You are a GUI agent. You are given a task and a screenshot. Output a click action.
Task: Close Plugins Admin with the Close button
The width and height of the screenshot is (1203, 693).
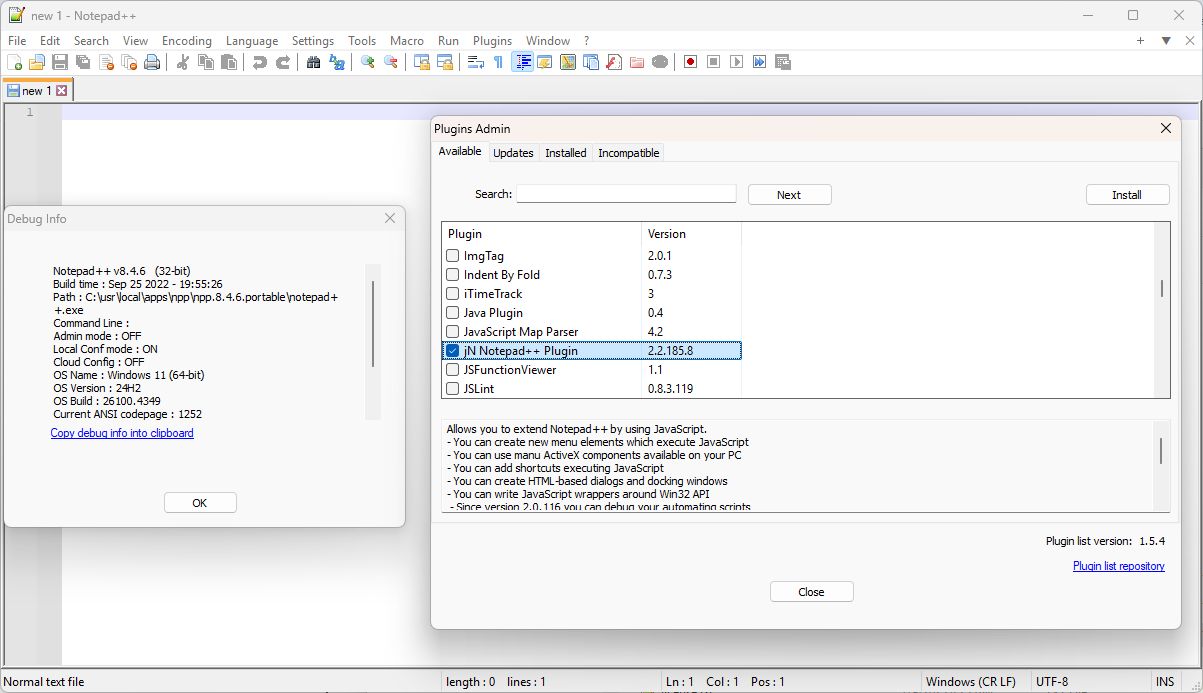click(811, 592)
